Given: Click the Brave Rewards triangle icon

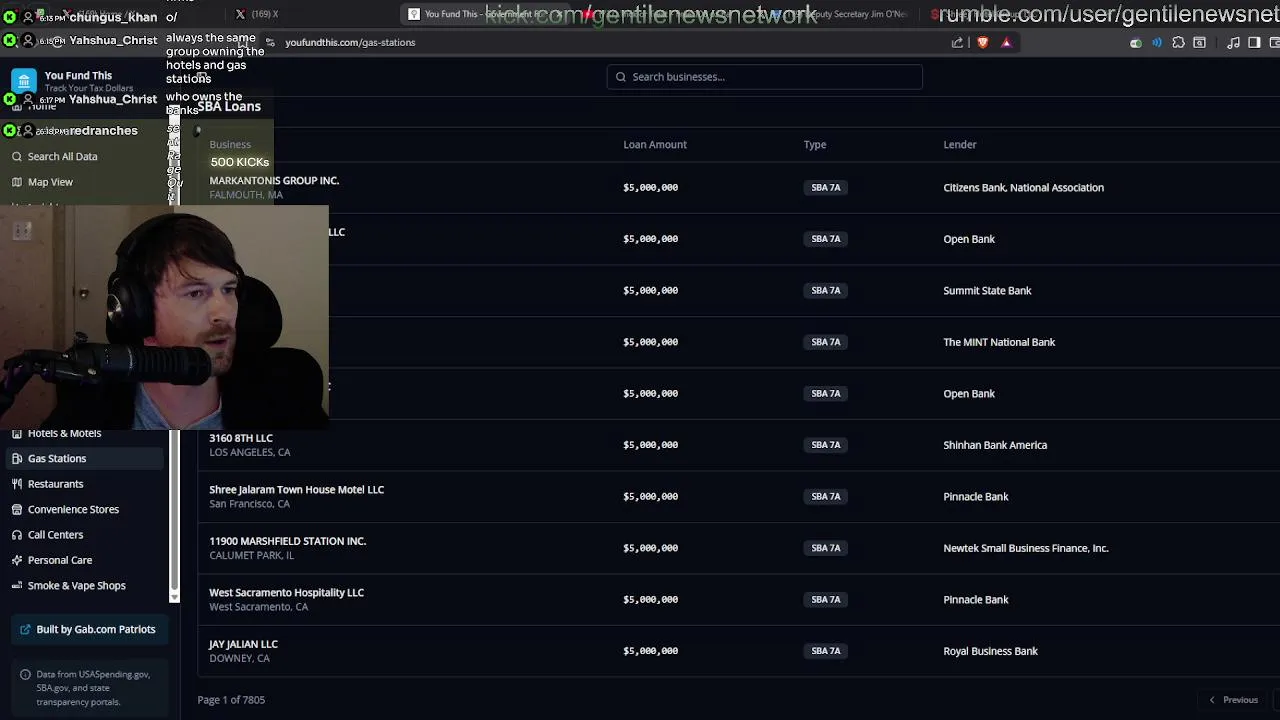Looking at the screenshot, I should pyautogui.click(x=1006, y=42).
